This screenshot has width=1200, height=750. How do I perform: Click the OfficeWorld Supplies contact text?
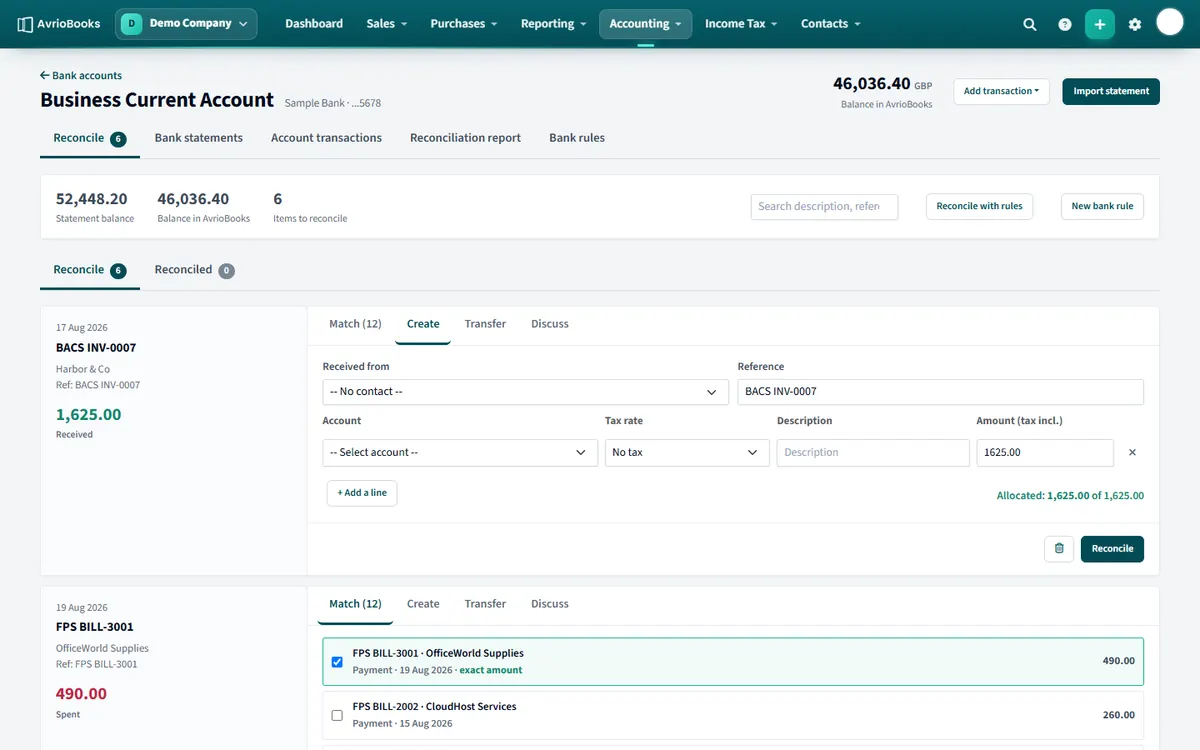point(102,648)
